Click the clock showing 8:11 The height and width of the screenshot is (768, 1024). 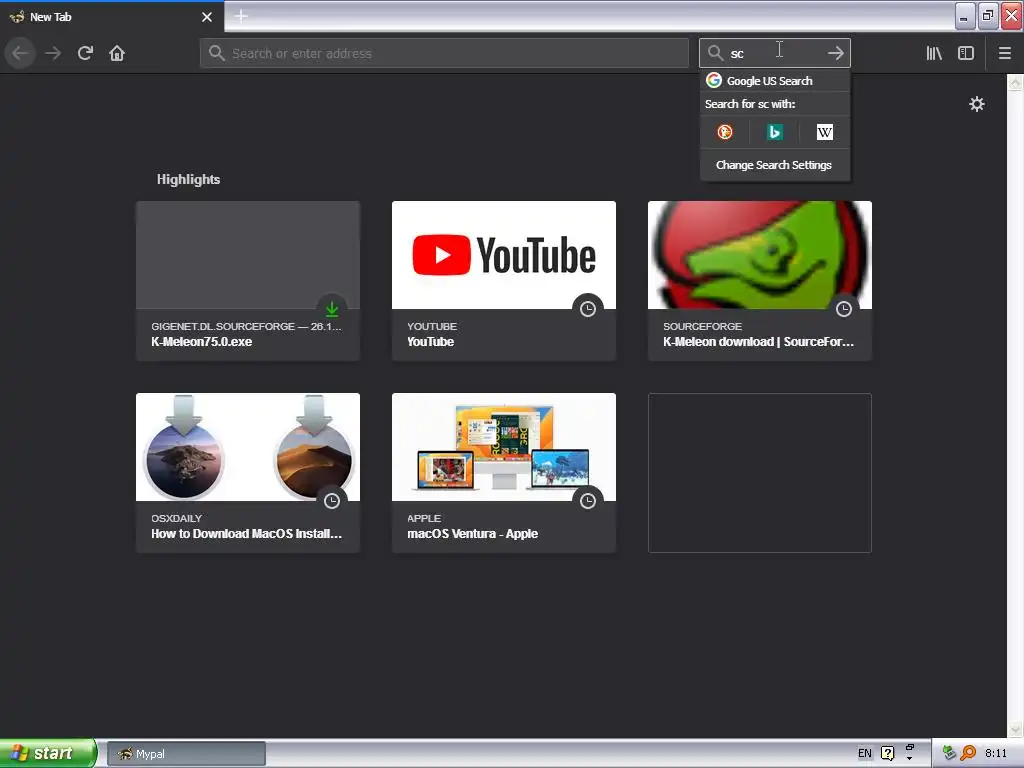click(995, 753)
